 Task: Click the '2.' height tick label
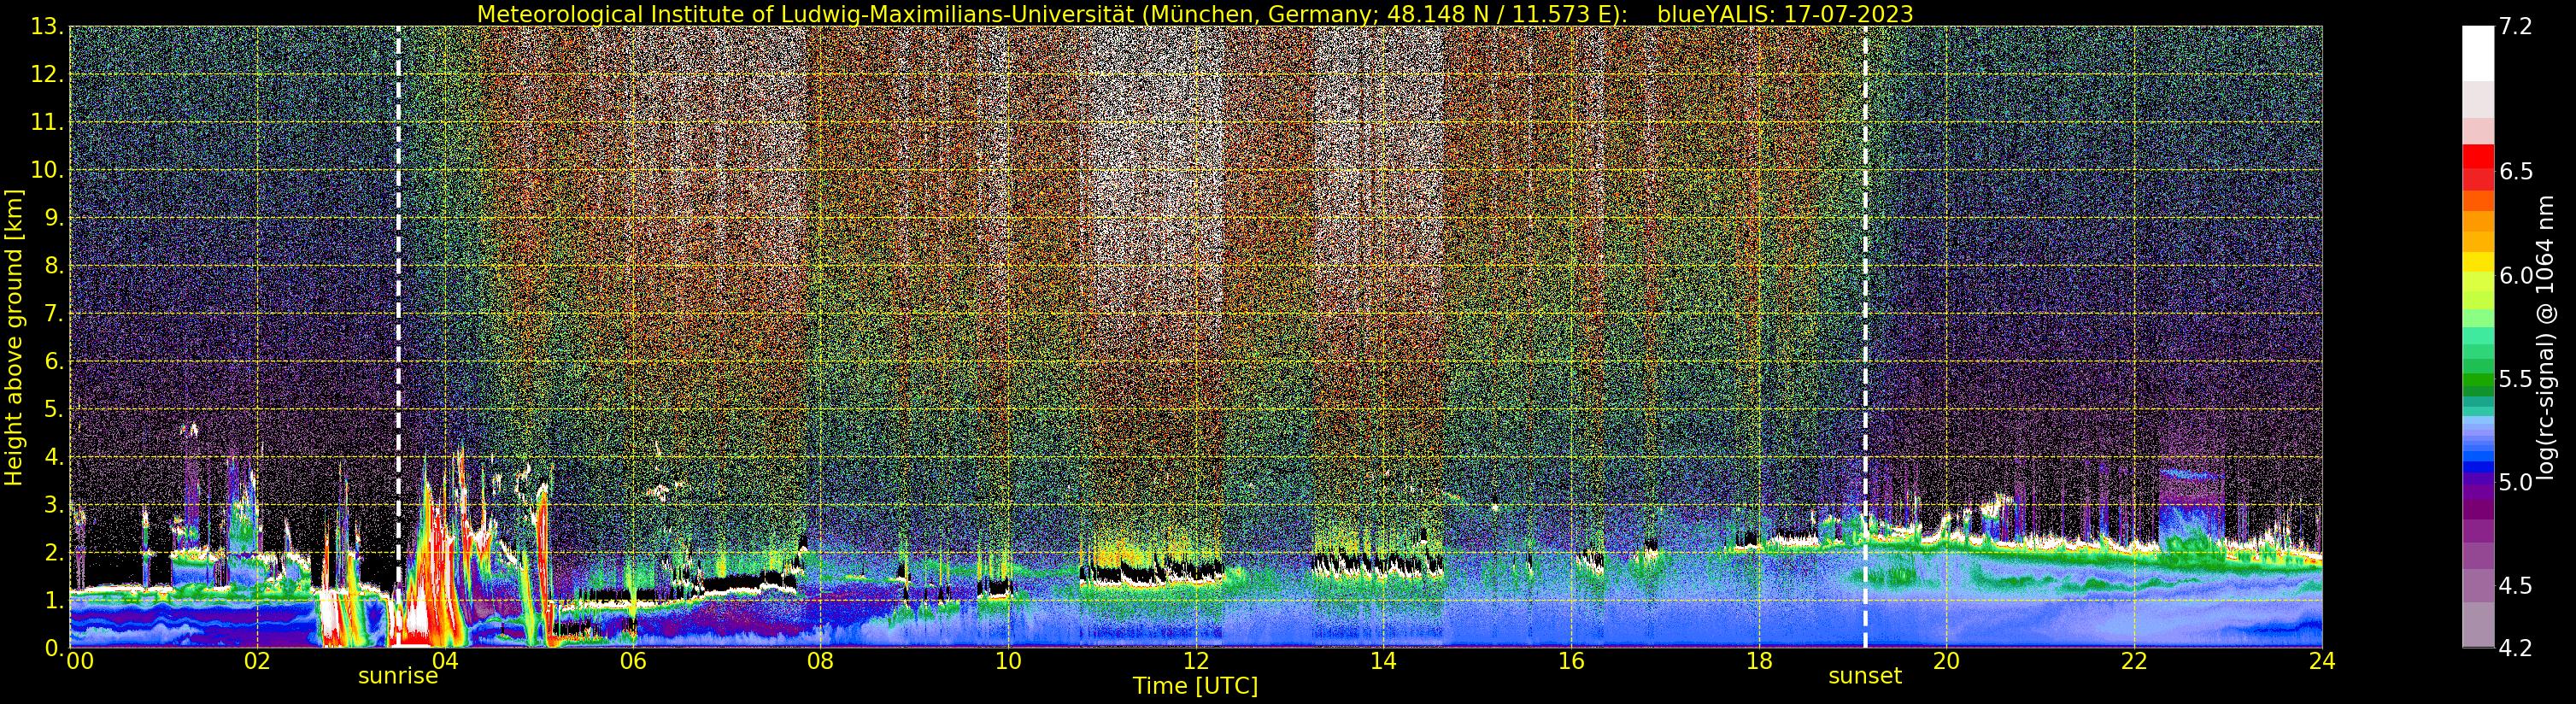[54, 553]
